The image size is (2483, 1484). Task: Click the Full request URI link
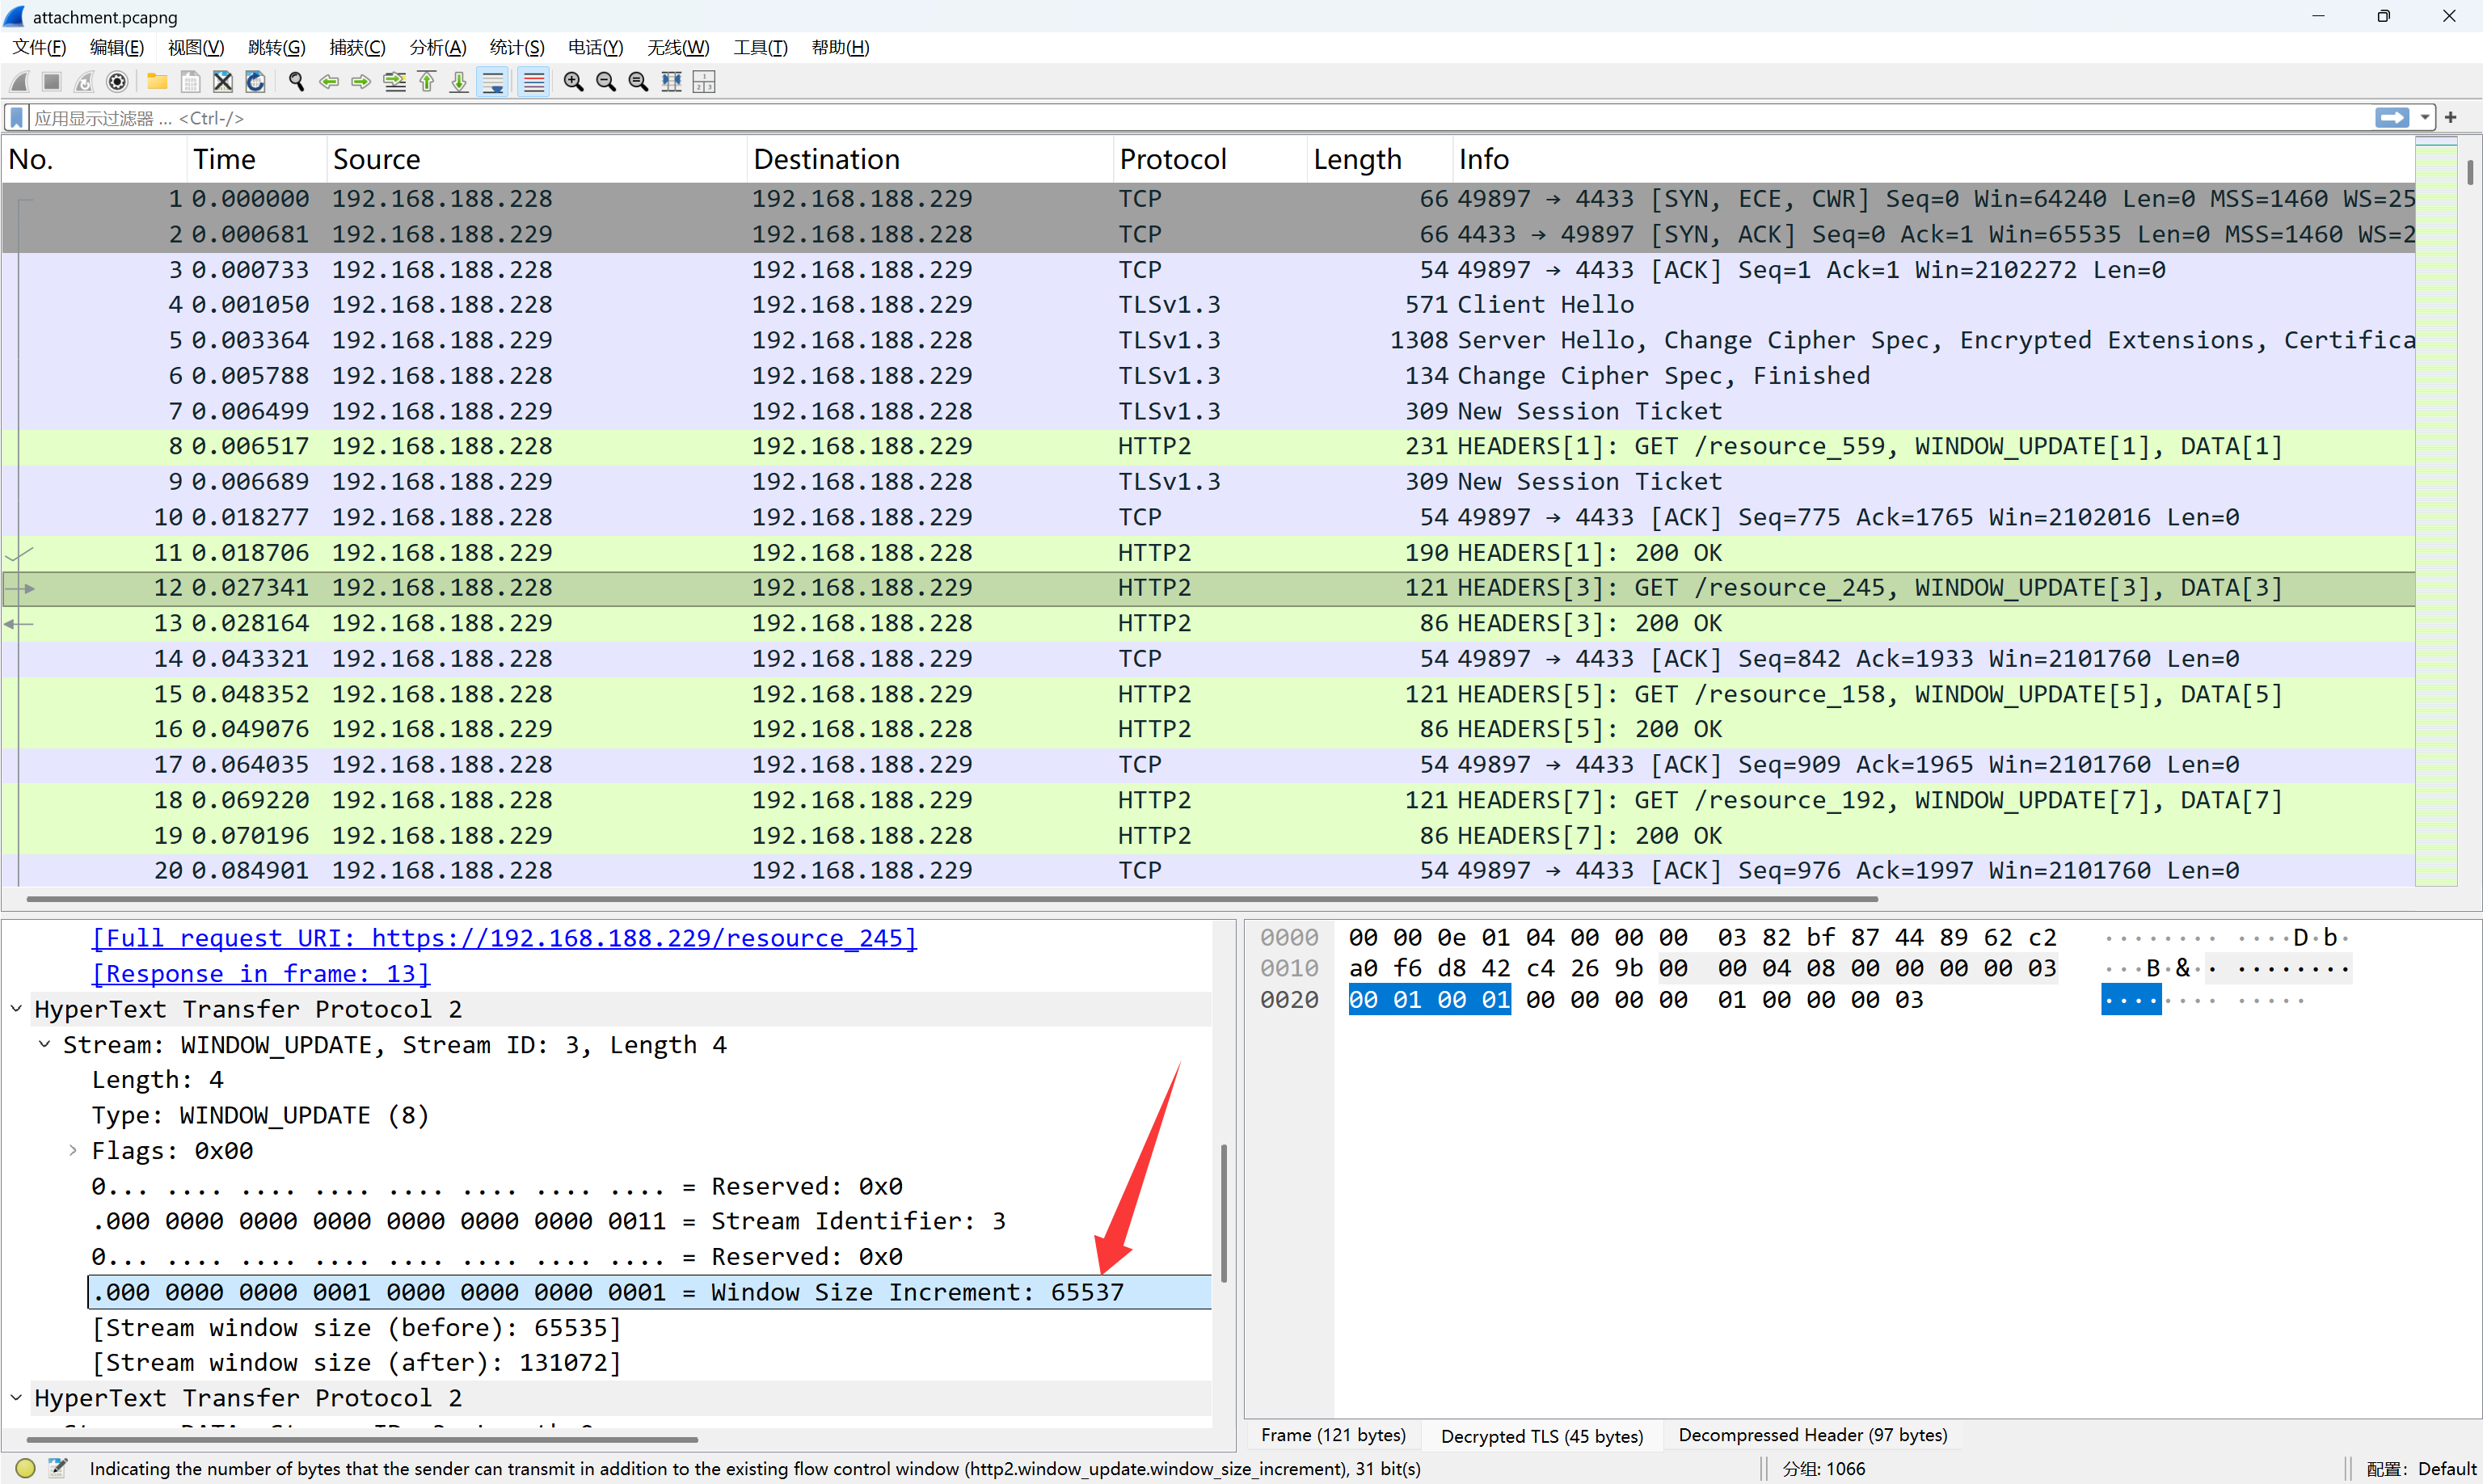[504, 938]
